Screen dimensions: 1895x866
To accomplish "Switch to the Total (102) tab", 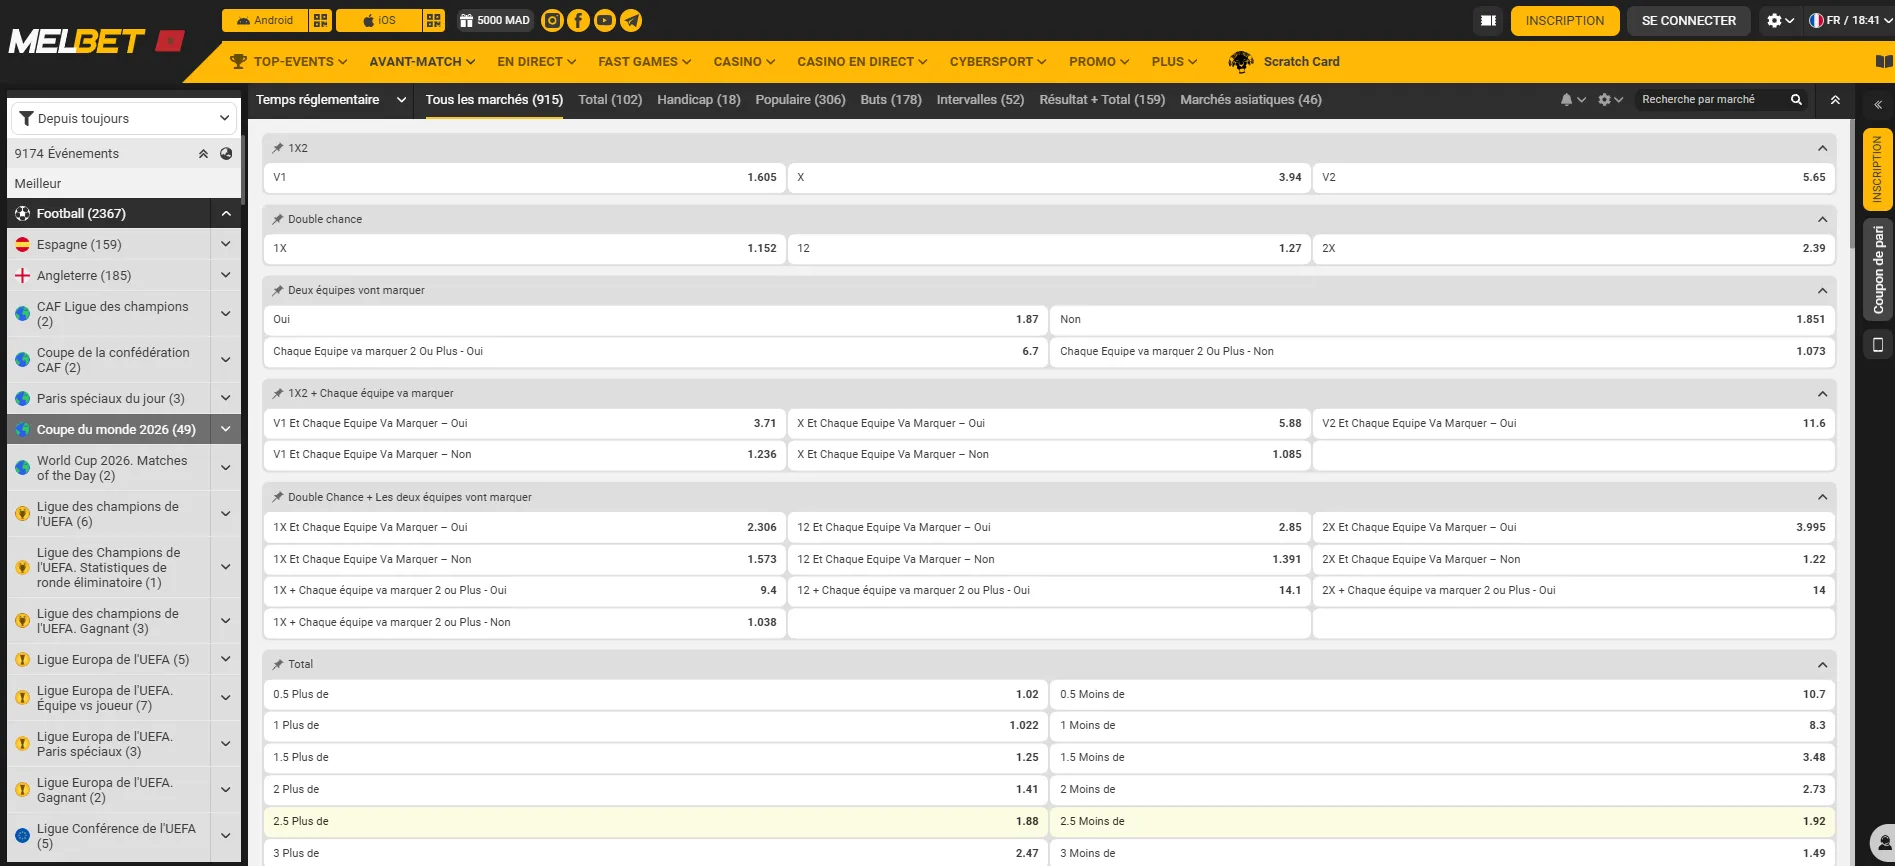I will tap(610, 100).
